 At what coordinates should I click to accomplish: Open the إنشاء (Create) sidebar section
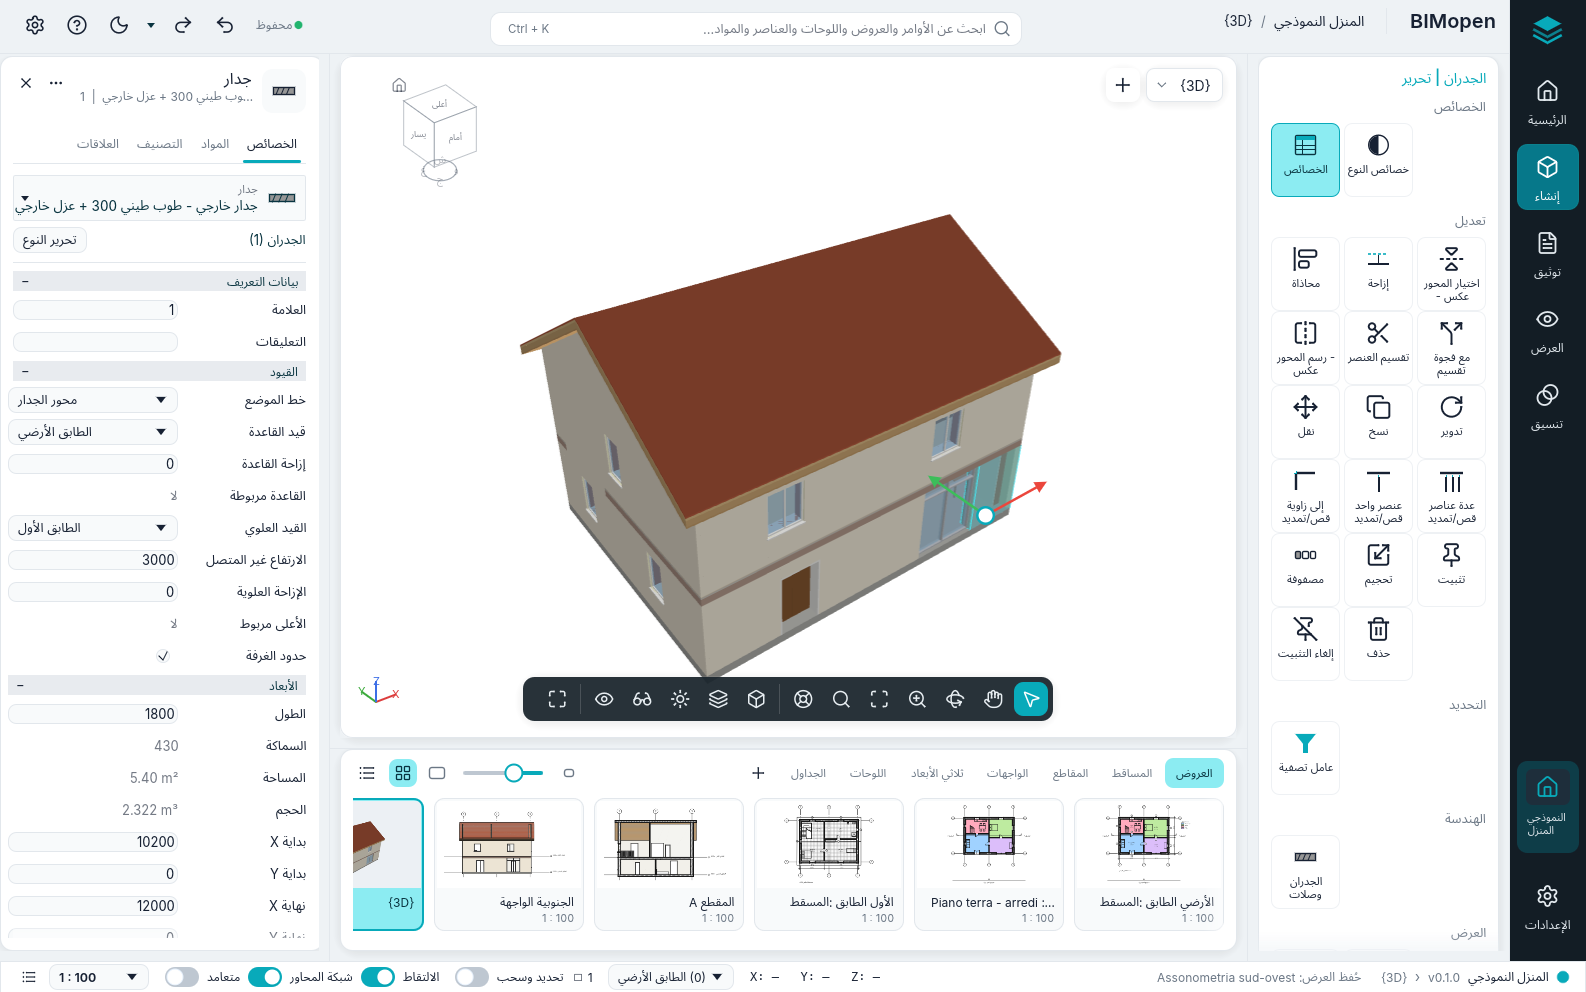[1547, 178]
